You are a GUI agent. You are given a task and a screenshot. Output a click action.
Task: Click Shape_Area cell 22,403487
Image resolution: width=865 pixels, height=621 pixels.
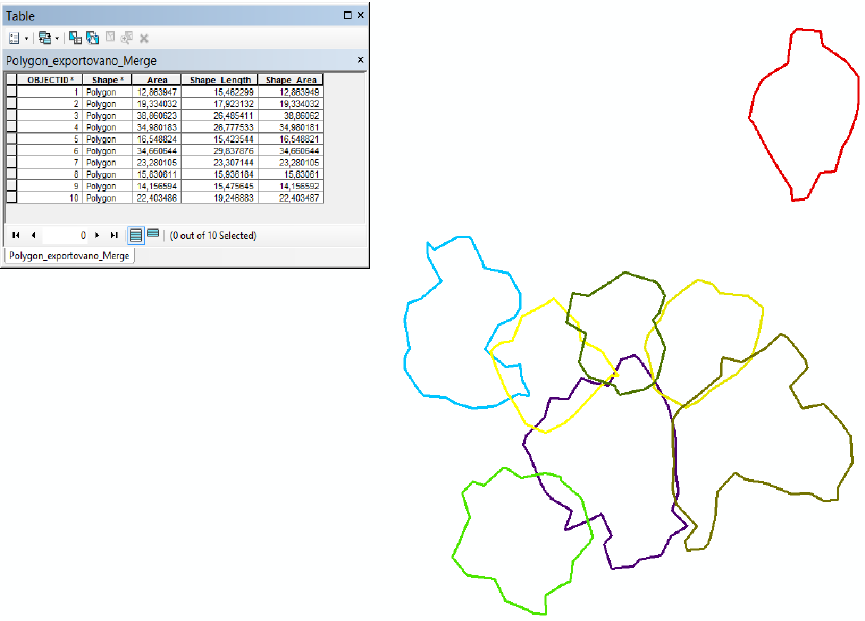[x=291, y=198]
